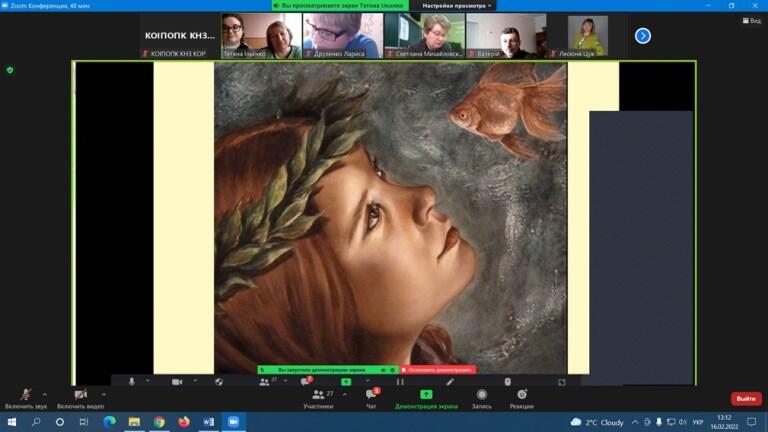768x432 pixels.
Task: Expand hidden system tray icons caret
Action: click(635, 422)
